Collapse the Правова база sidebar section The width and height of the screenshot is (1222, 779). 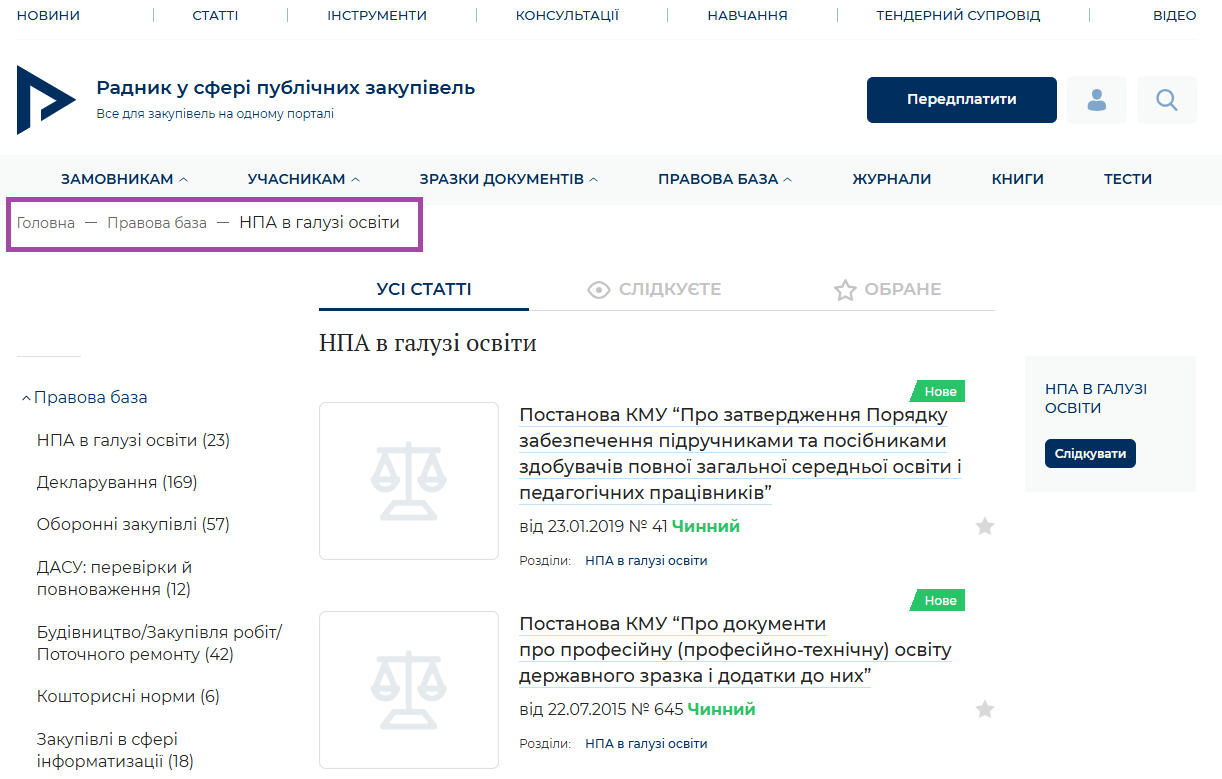tap(84, 397)
